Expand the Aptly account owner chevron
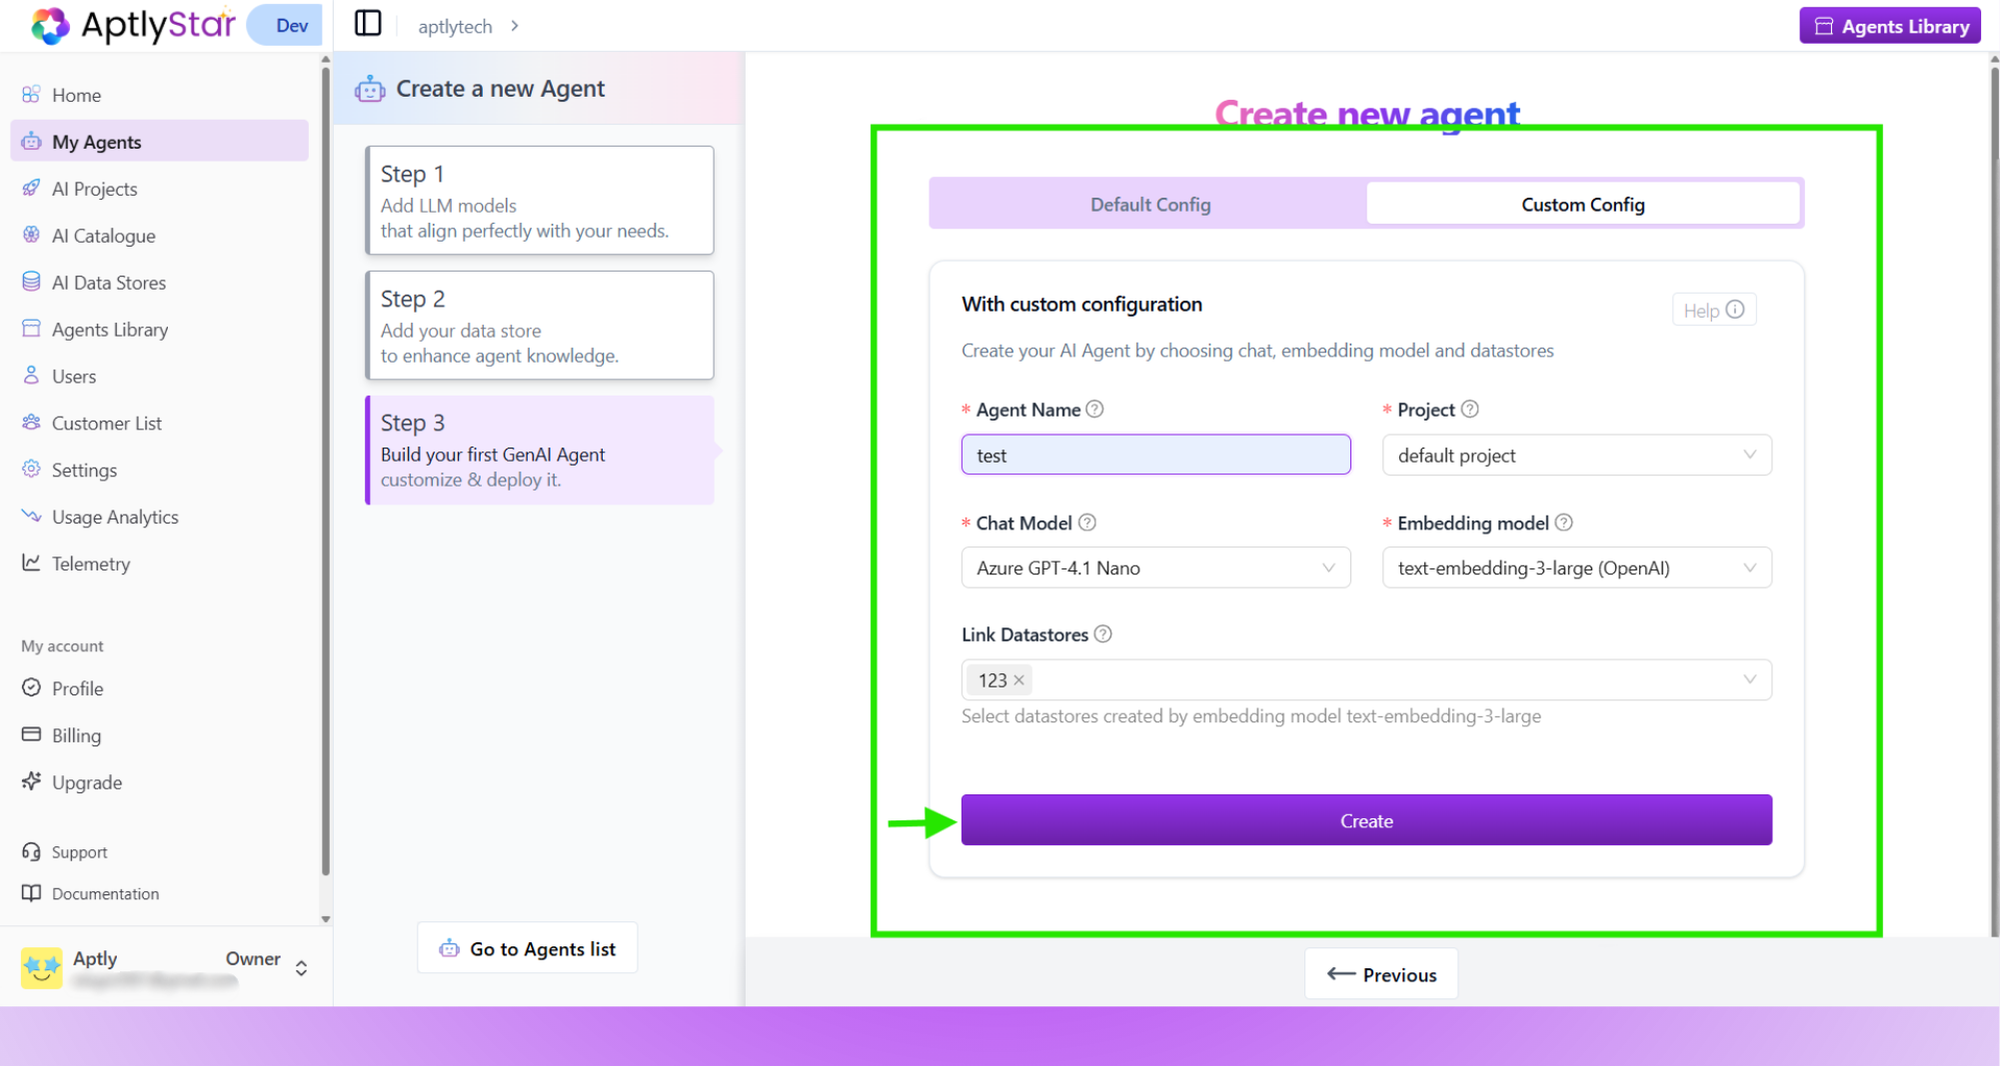Viewport: 2000px width, 1066px height. pos(301,967)
